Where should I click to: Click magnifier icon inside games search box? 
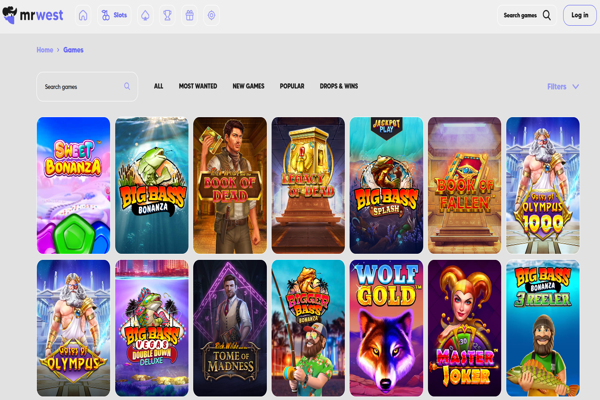127,87
